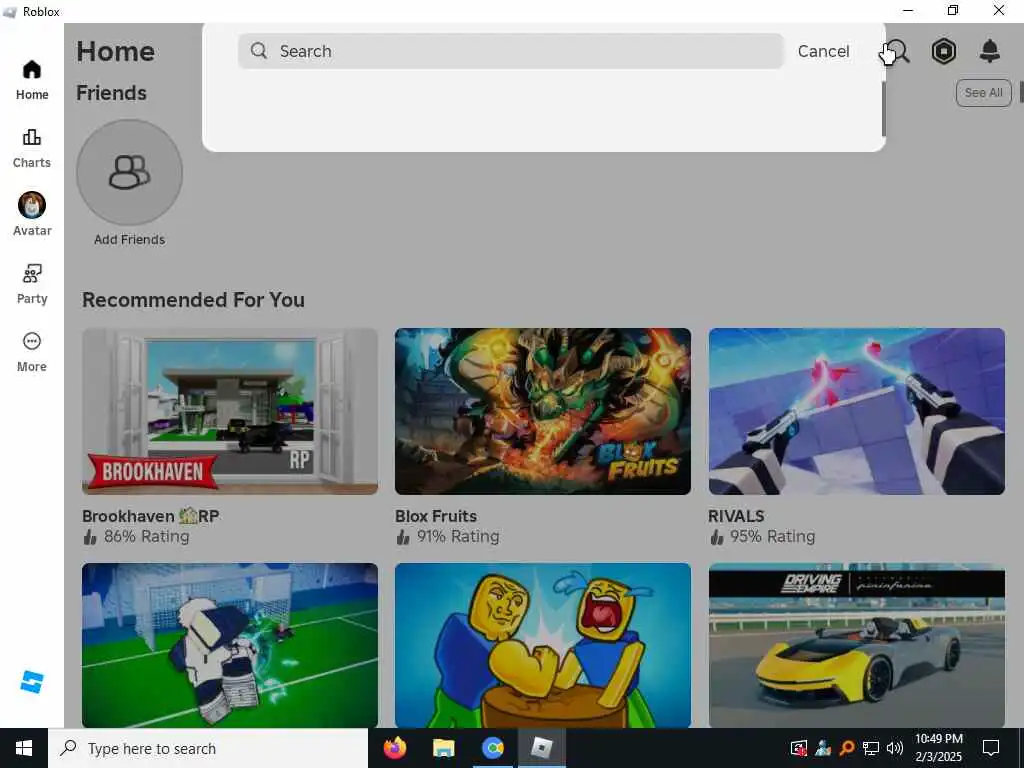Image resolution: width=1024 pixels, height=768 pixels.
Task: Open the Charts sidebar item
Action: 32,149
